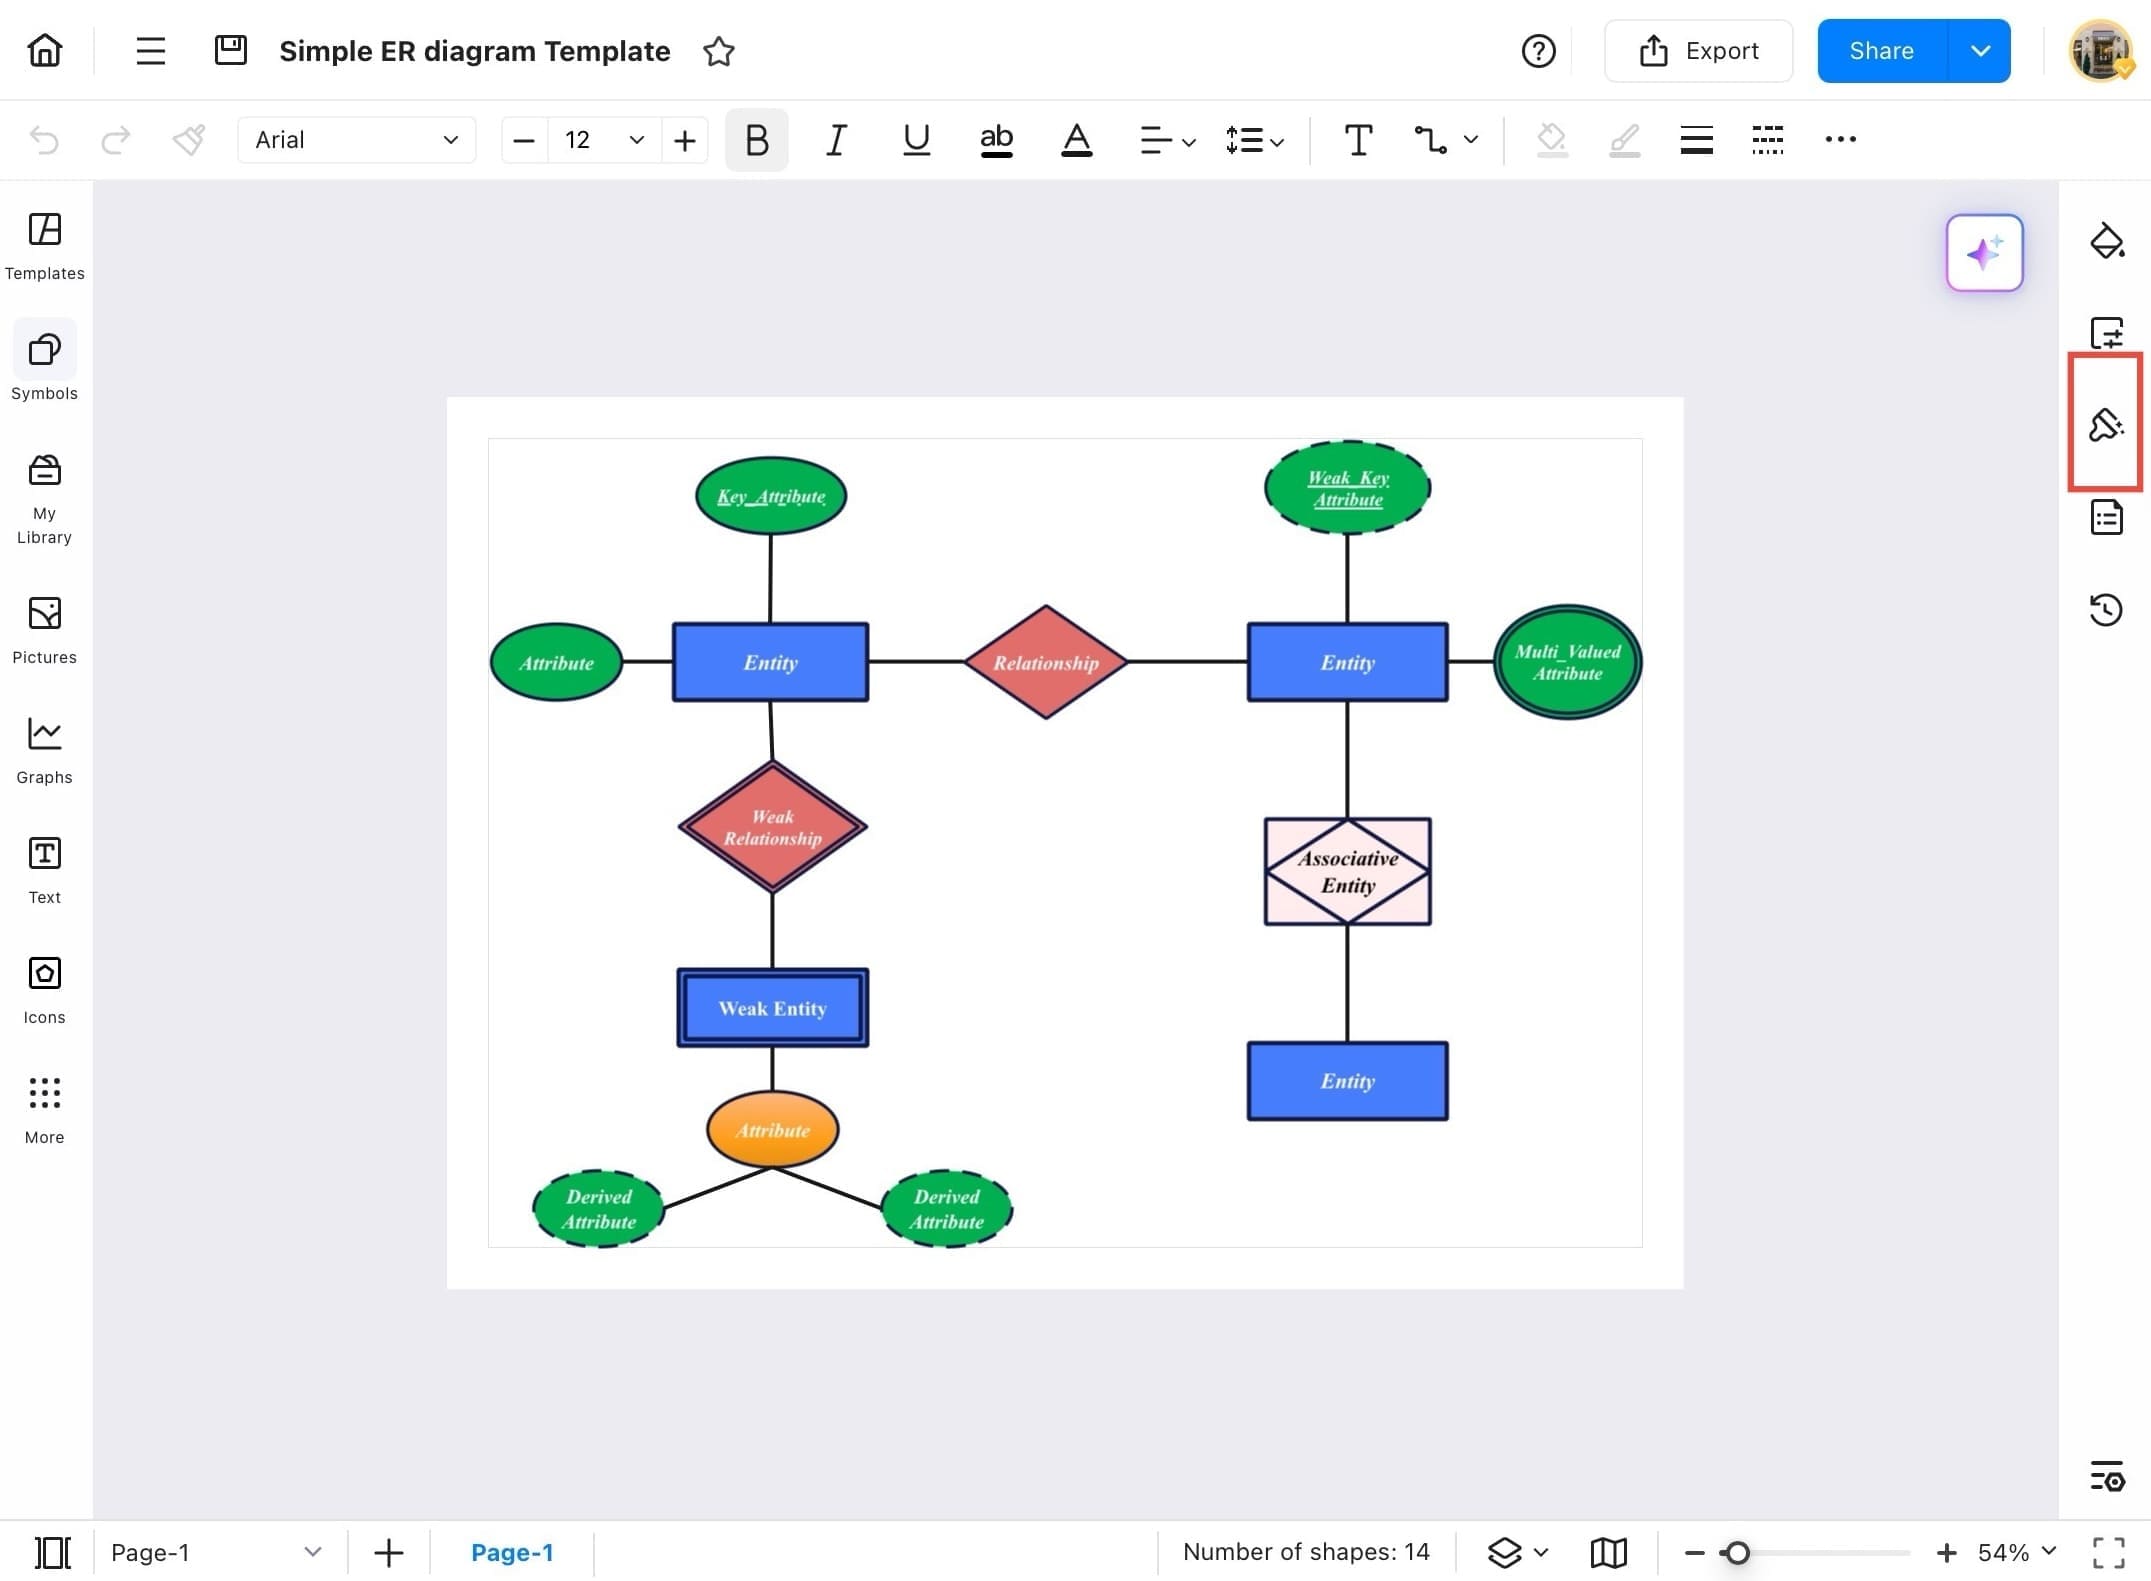Favorite the diagram with the star
This screenshot has height=1581, width=2151.
click(x=719, y=51)
